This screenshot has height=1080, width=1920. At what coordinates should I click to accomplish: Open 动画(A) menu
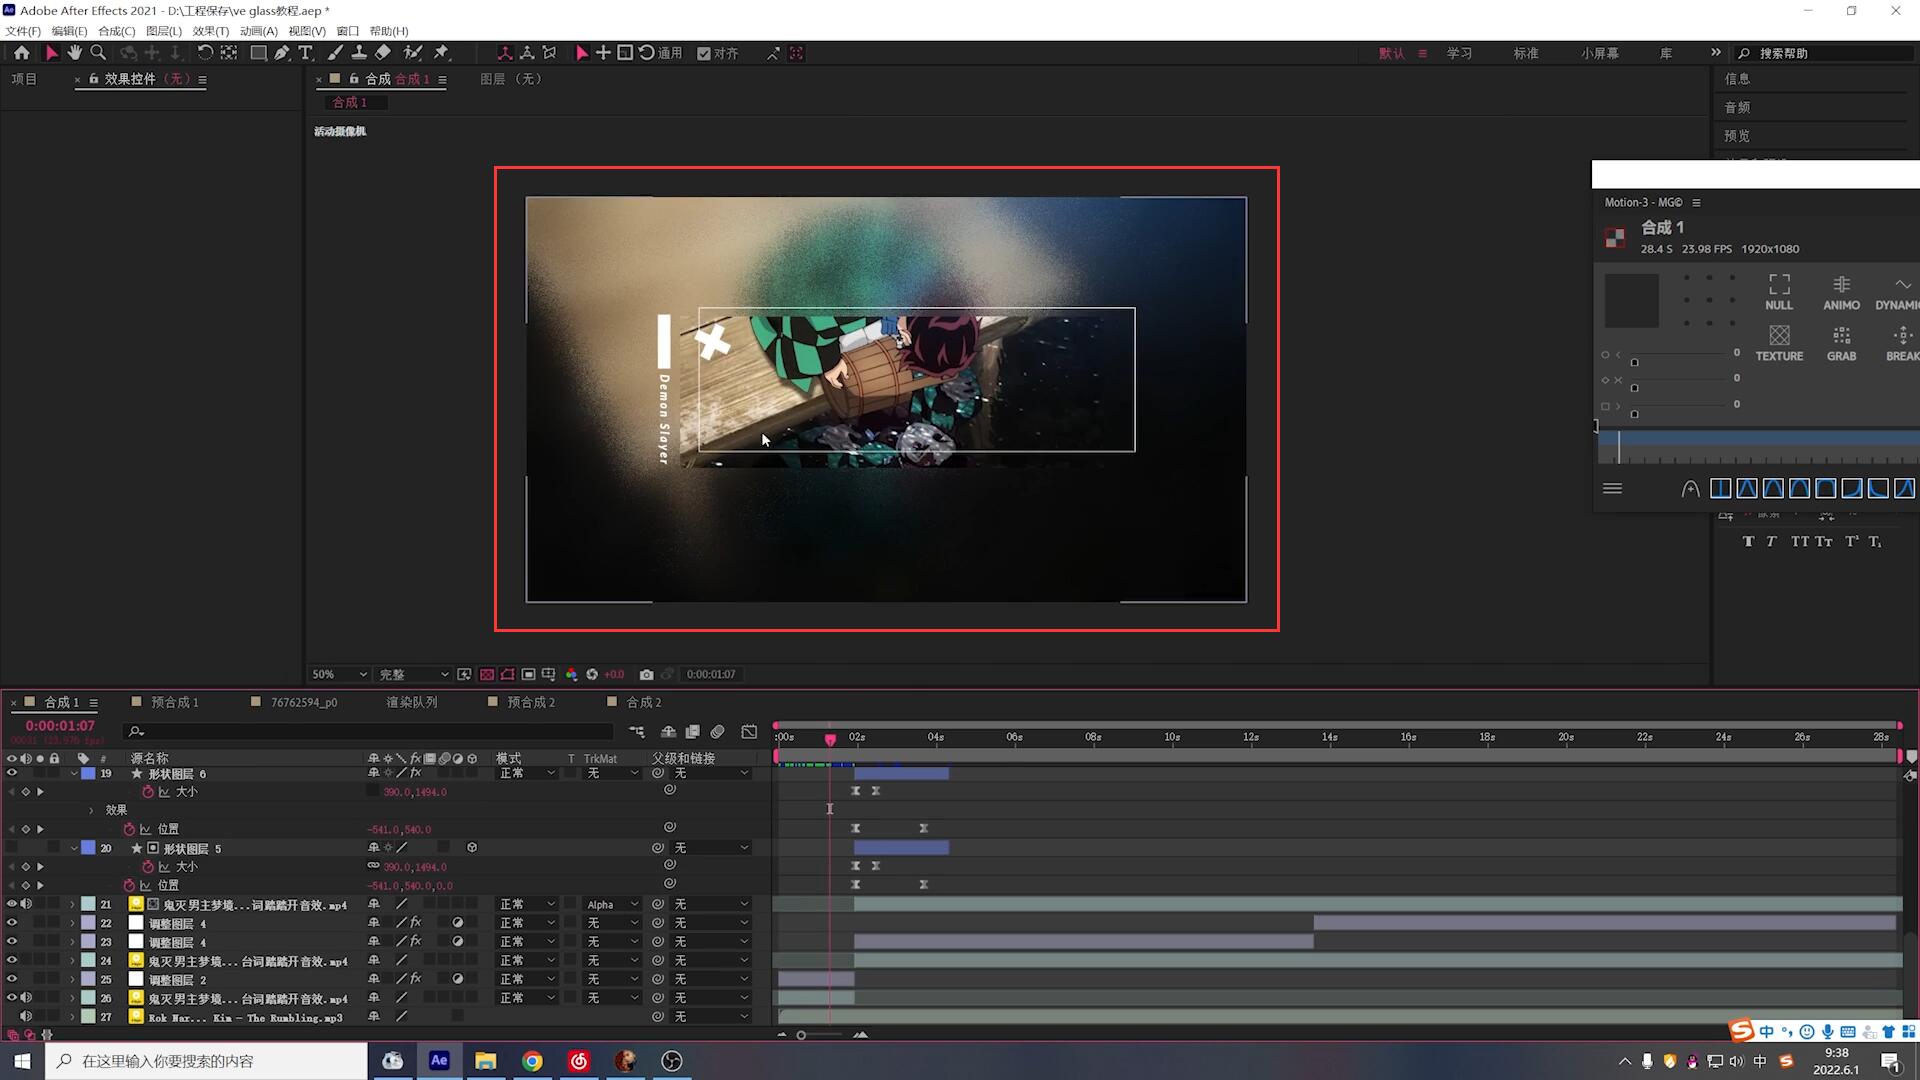pos(258,31)
